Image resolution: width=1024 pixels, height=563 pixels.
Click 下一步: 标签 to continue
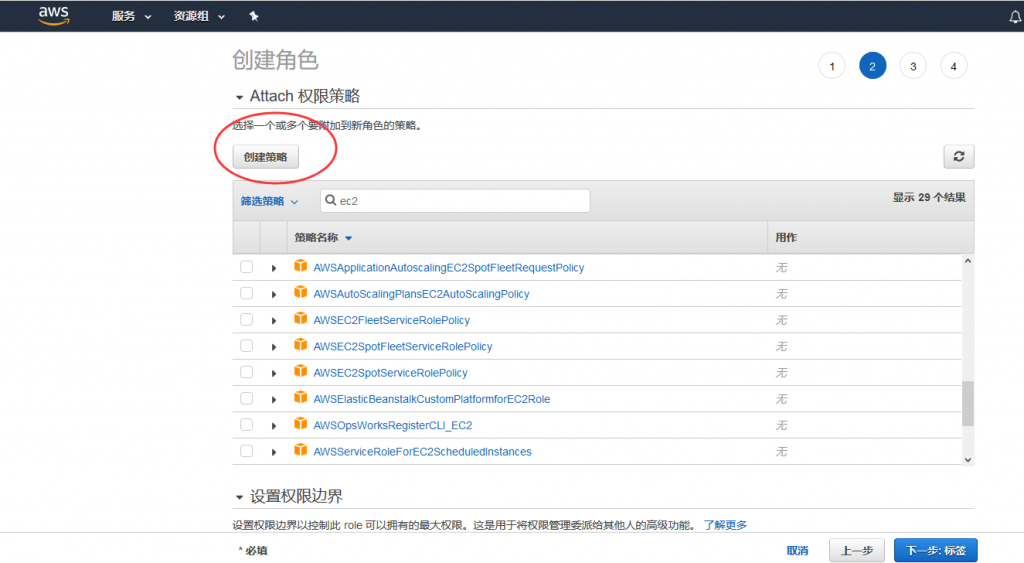935,550
